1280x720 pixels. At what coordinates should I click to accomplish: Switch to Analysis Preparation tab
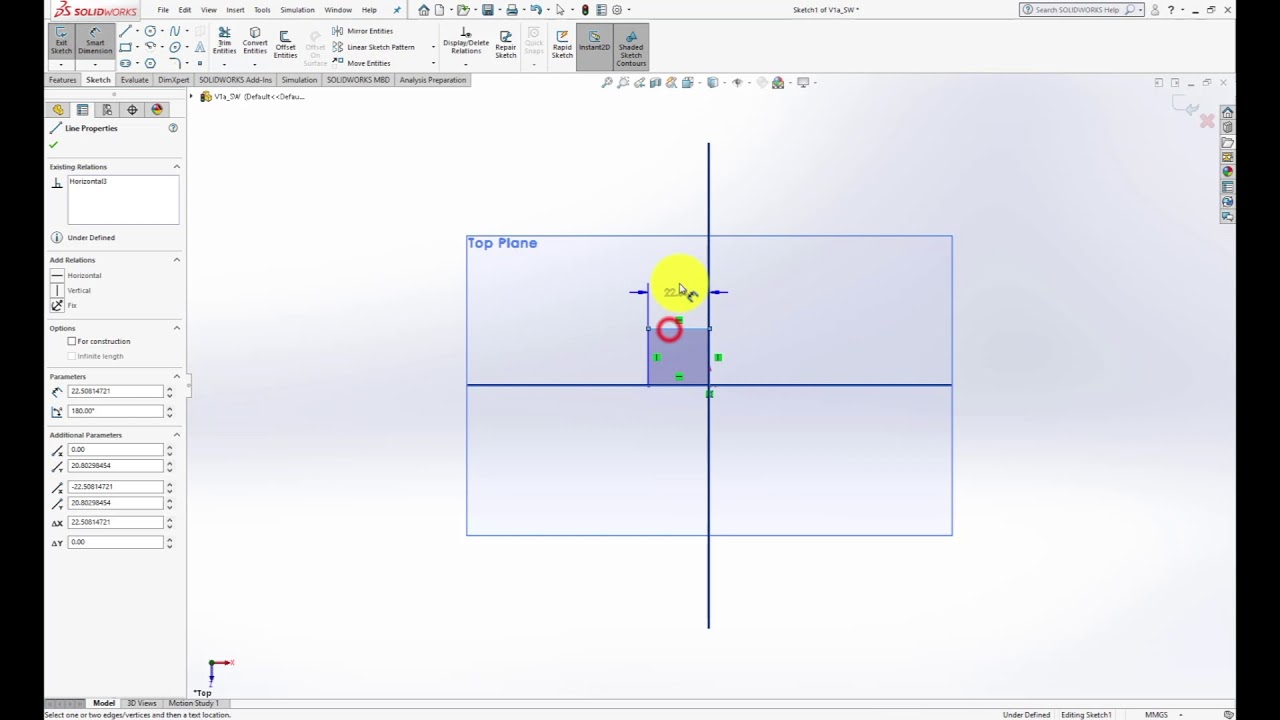[433, 80]
